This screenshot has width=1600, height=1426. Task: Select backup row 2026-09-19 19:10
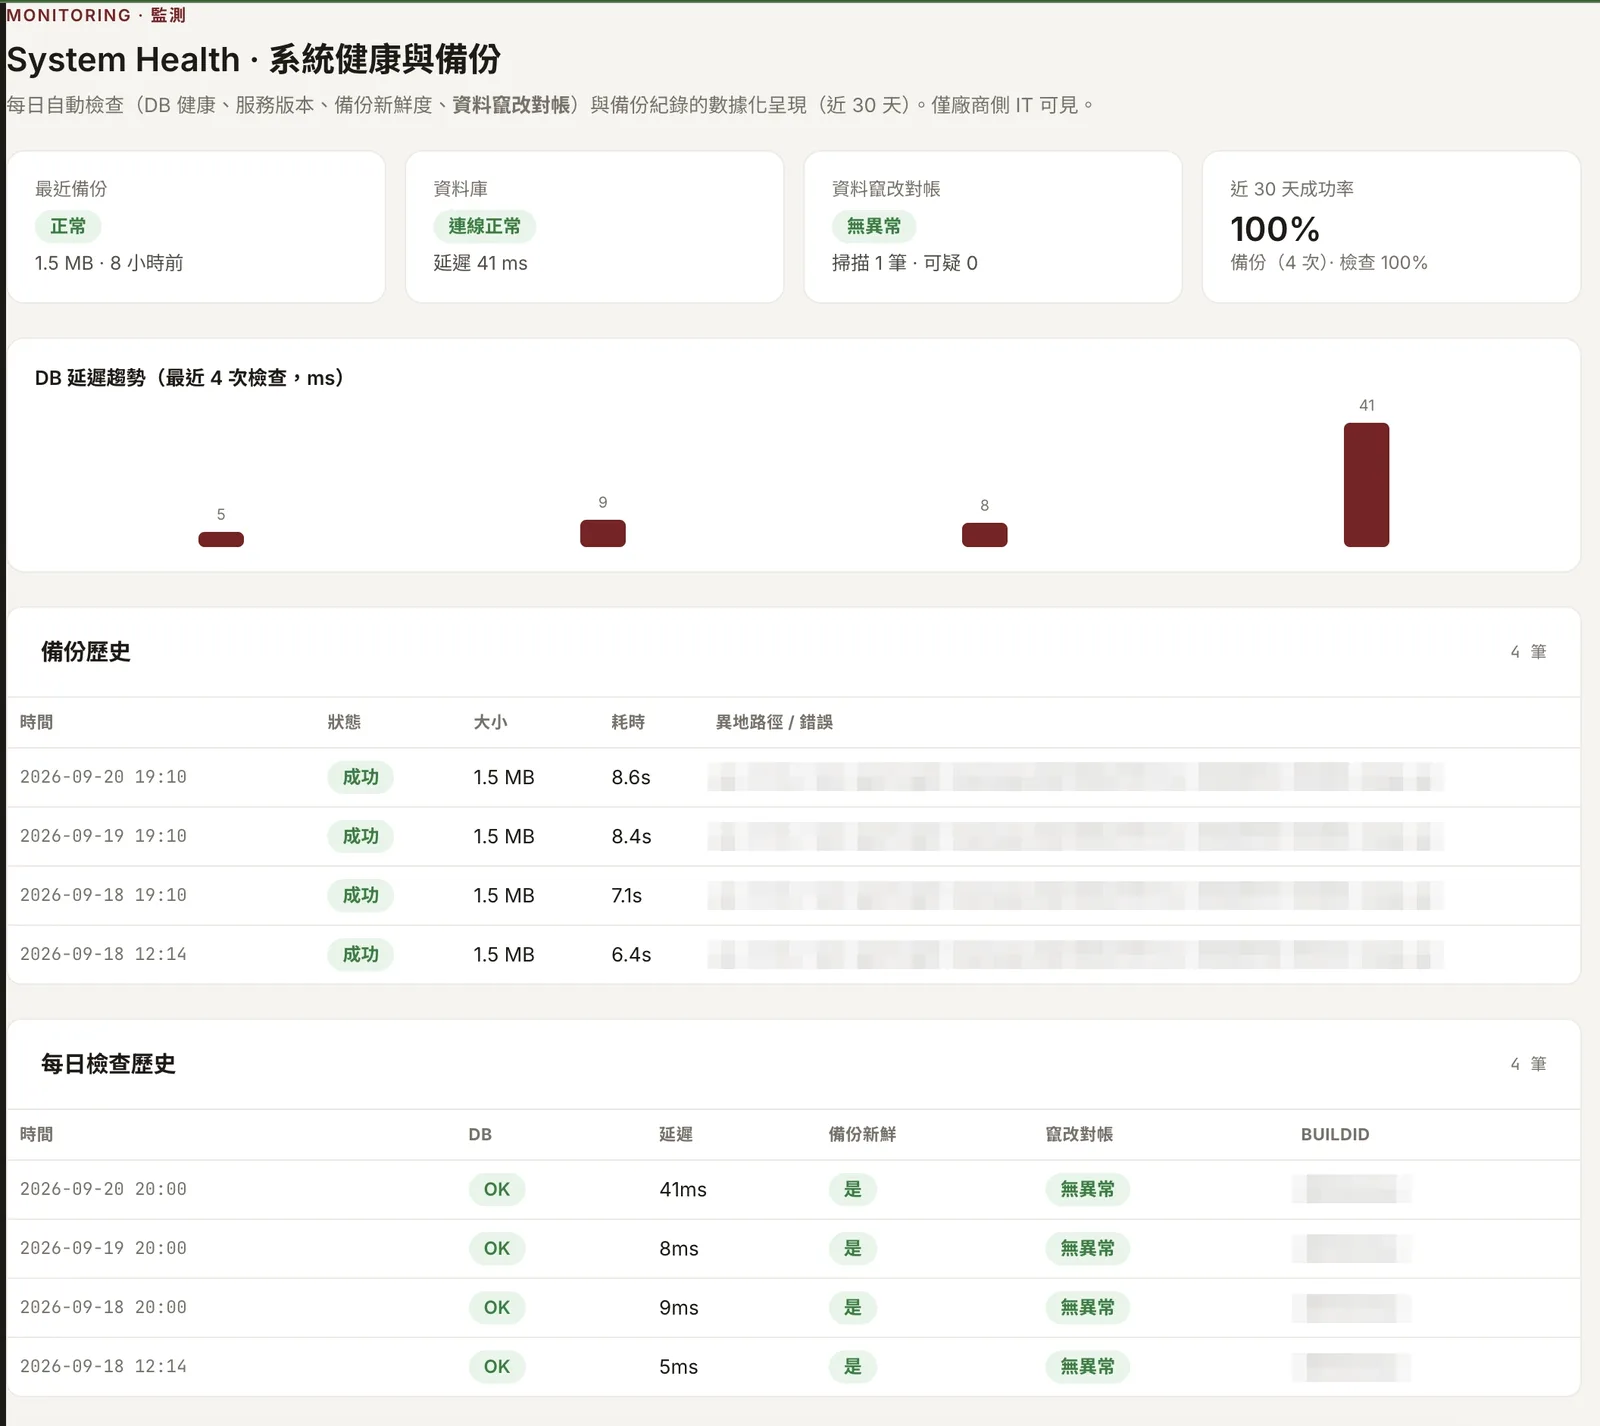tap(794, 836)
